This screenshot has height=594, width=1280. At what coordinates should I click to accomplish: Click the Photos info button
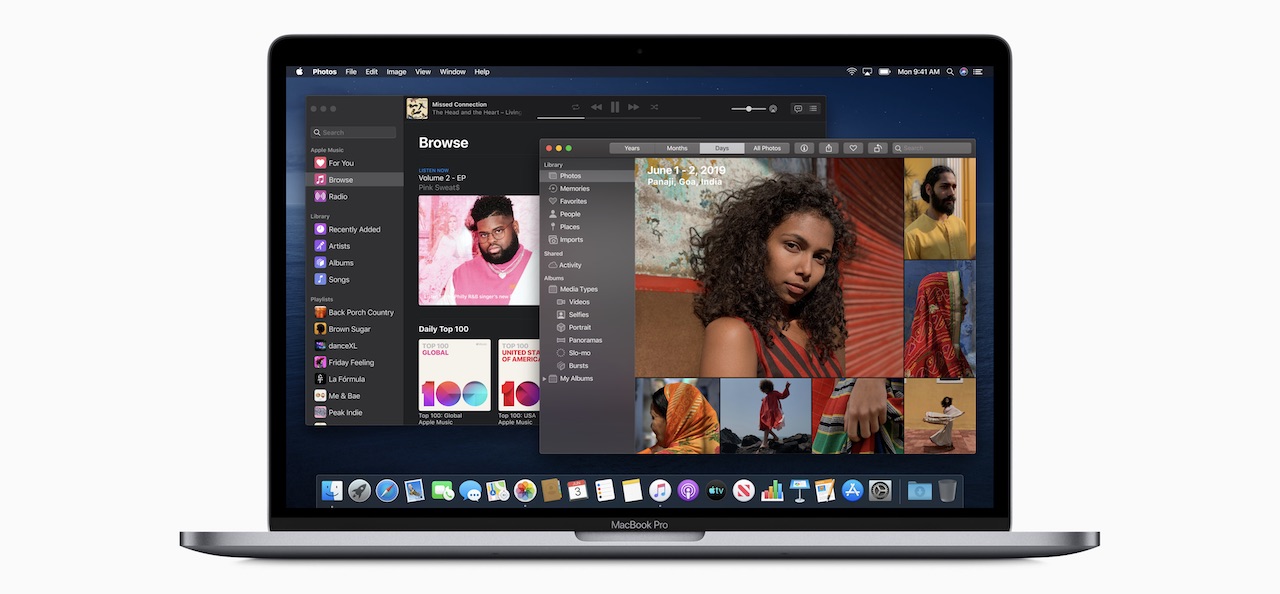[804, 148]
